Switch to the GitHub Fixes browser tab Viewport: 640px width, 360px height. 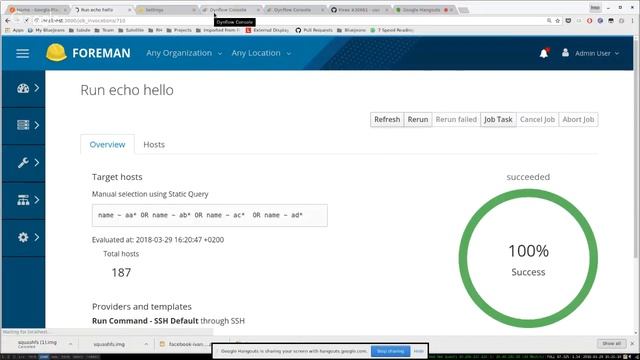[359, 9]
